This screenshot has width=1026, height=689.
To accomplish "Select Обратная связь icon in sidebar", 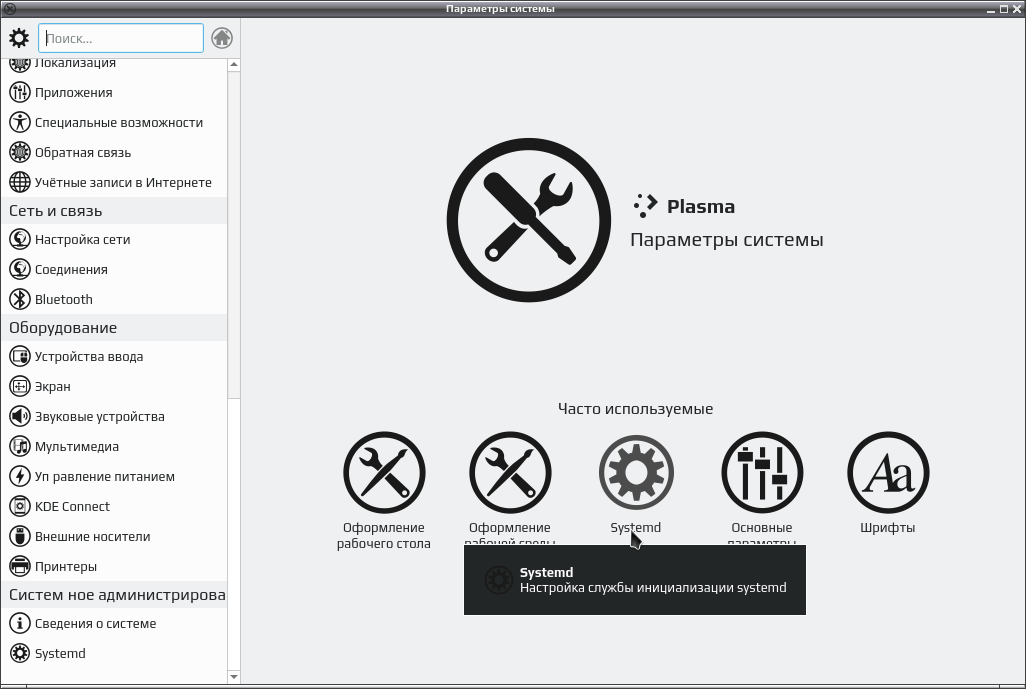I will pyautogui.click(x=20, y=152).
